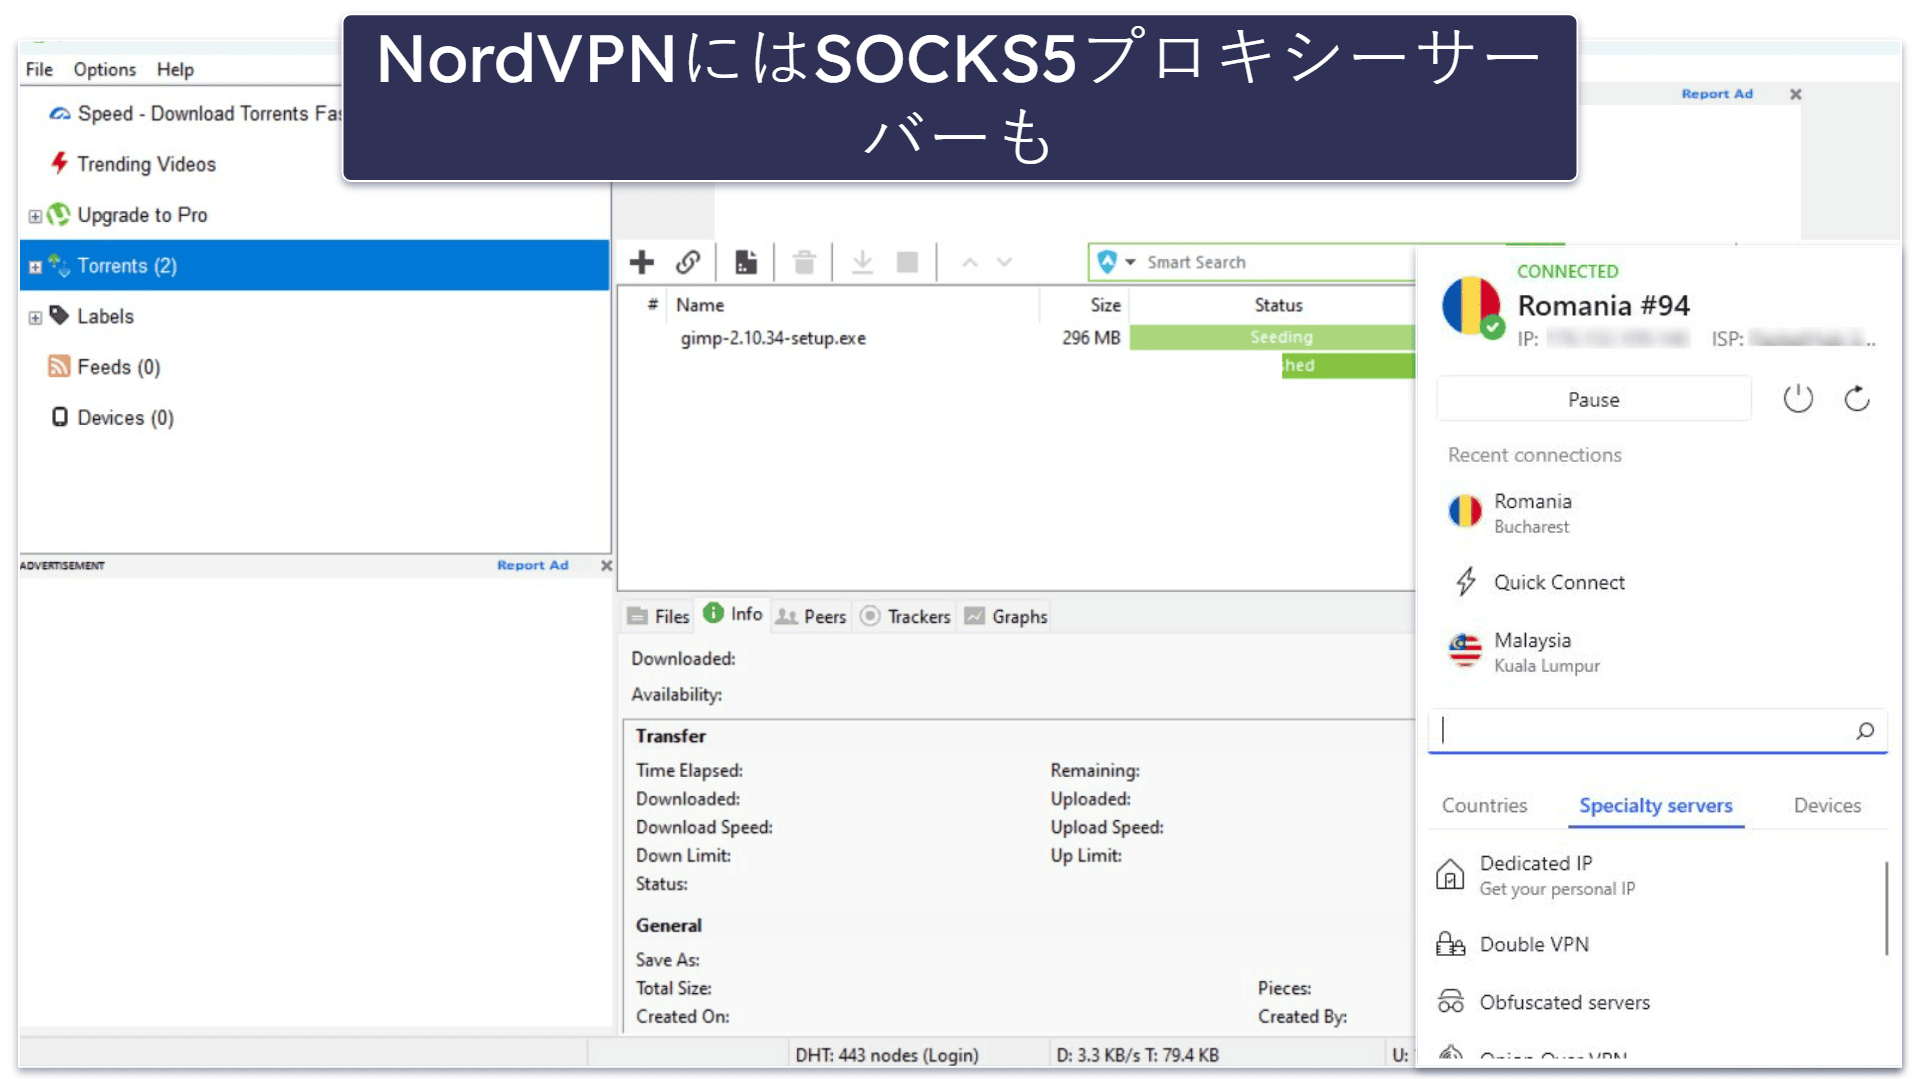Screen dimensions: 1919x1079
Task: Switch to the Countries tab in NordVPN
Action: [1484, 806]
